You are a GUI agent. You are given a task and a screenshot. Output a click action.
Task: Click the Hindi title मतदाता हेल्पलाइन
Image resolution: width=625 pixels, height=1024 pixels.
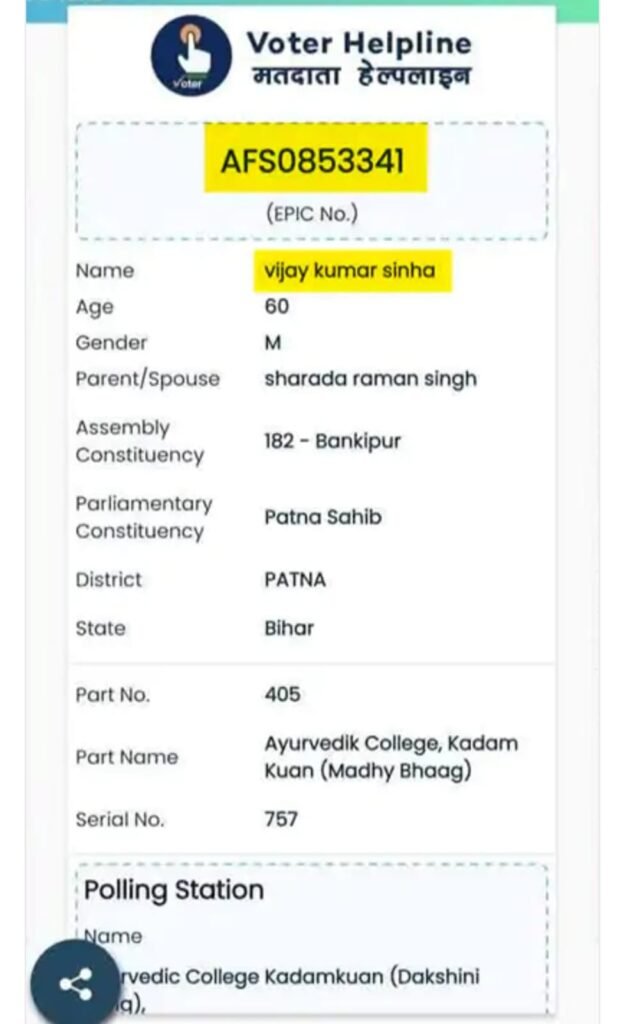pos(358,76)
